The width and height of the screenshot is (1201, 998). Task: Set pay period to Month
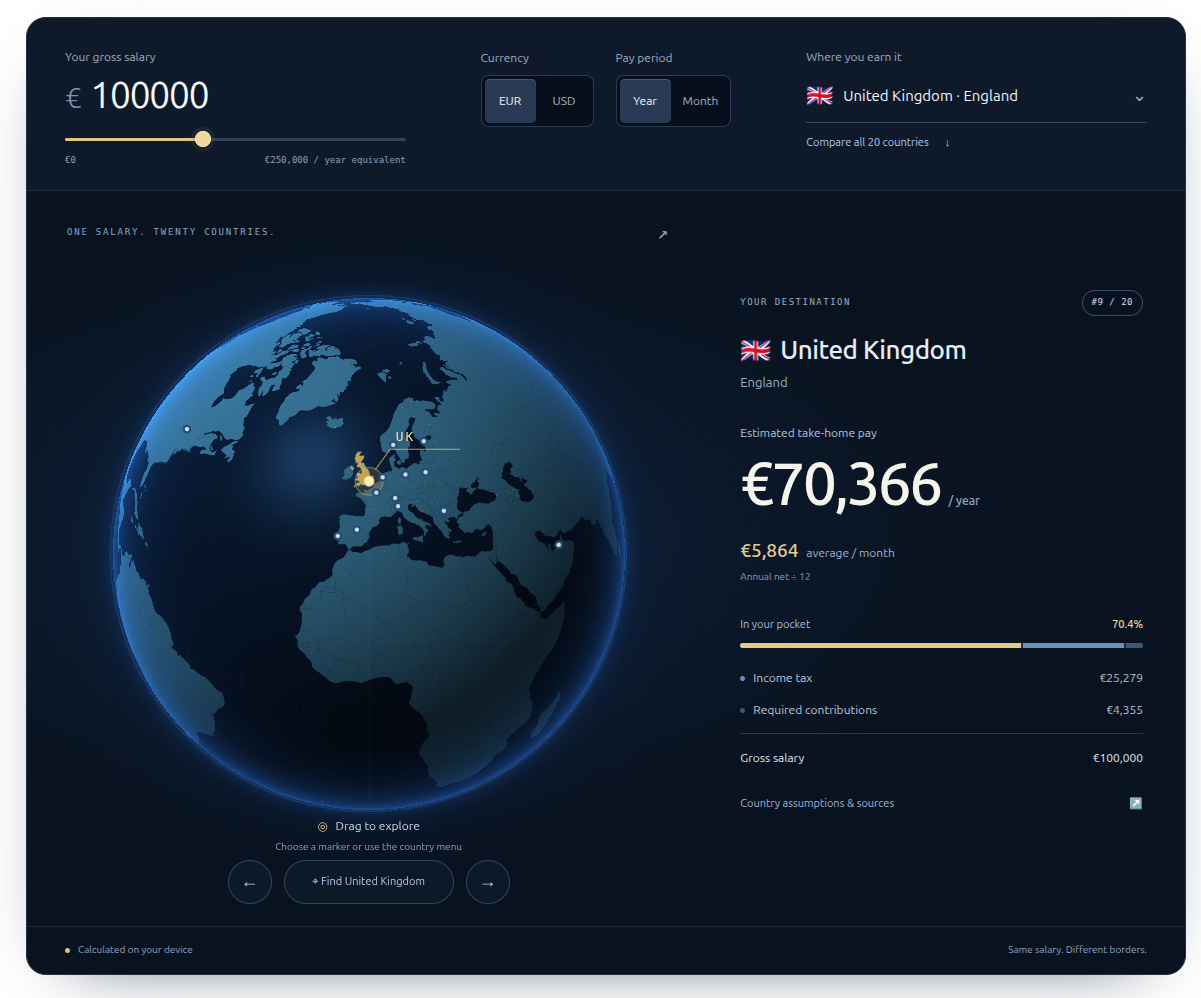(700, 101)
